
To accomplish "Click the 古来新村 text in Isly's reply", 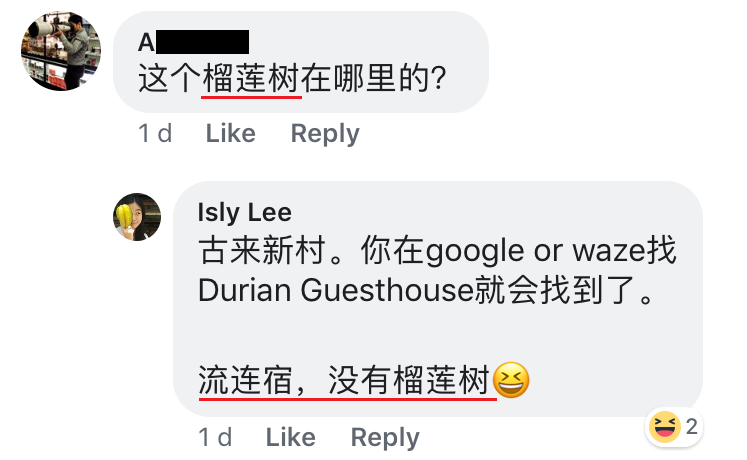I will [x=262, y=250].
